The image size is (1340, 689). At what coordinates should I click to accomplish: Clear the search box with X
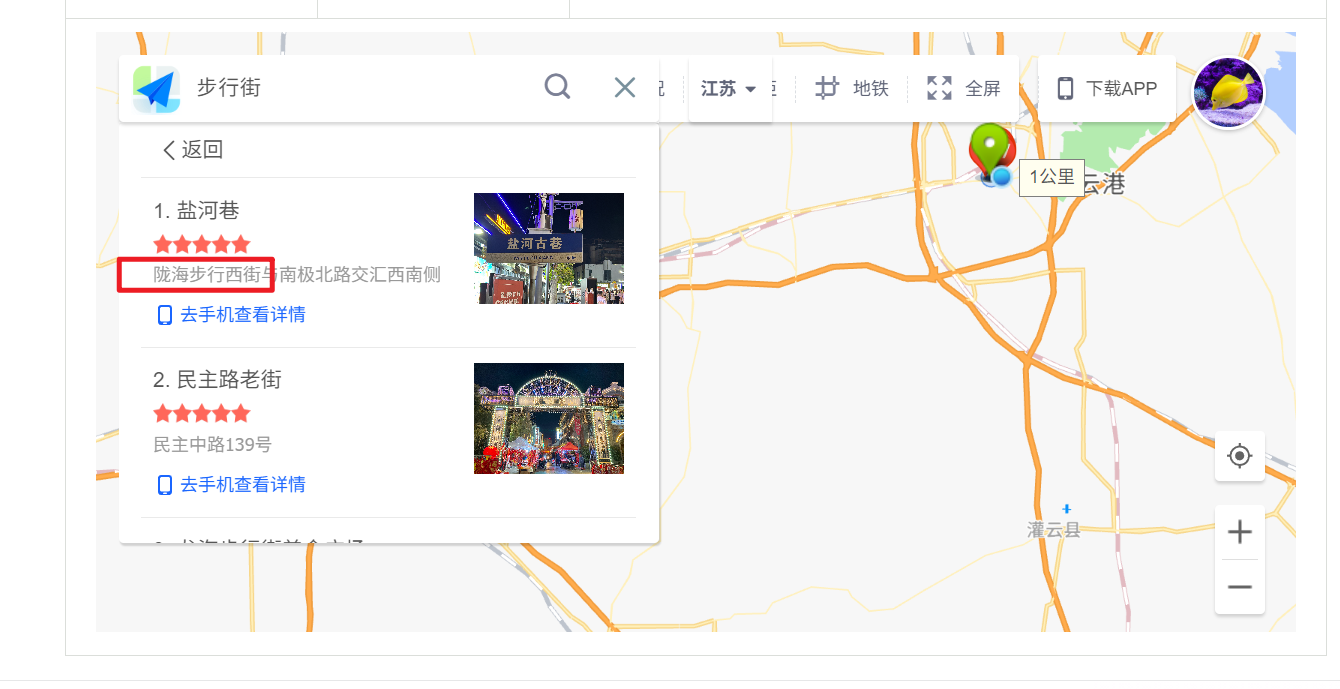(625, 88)
